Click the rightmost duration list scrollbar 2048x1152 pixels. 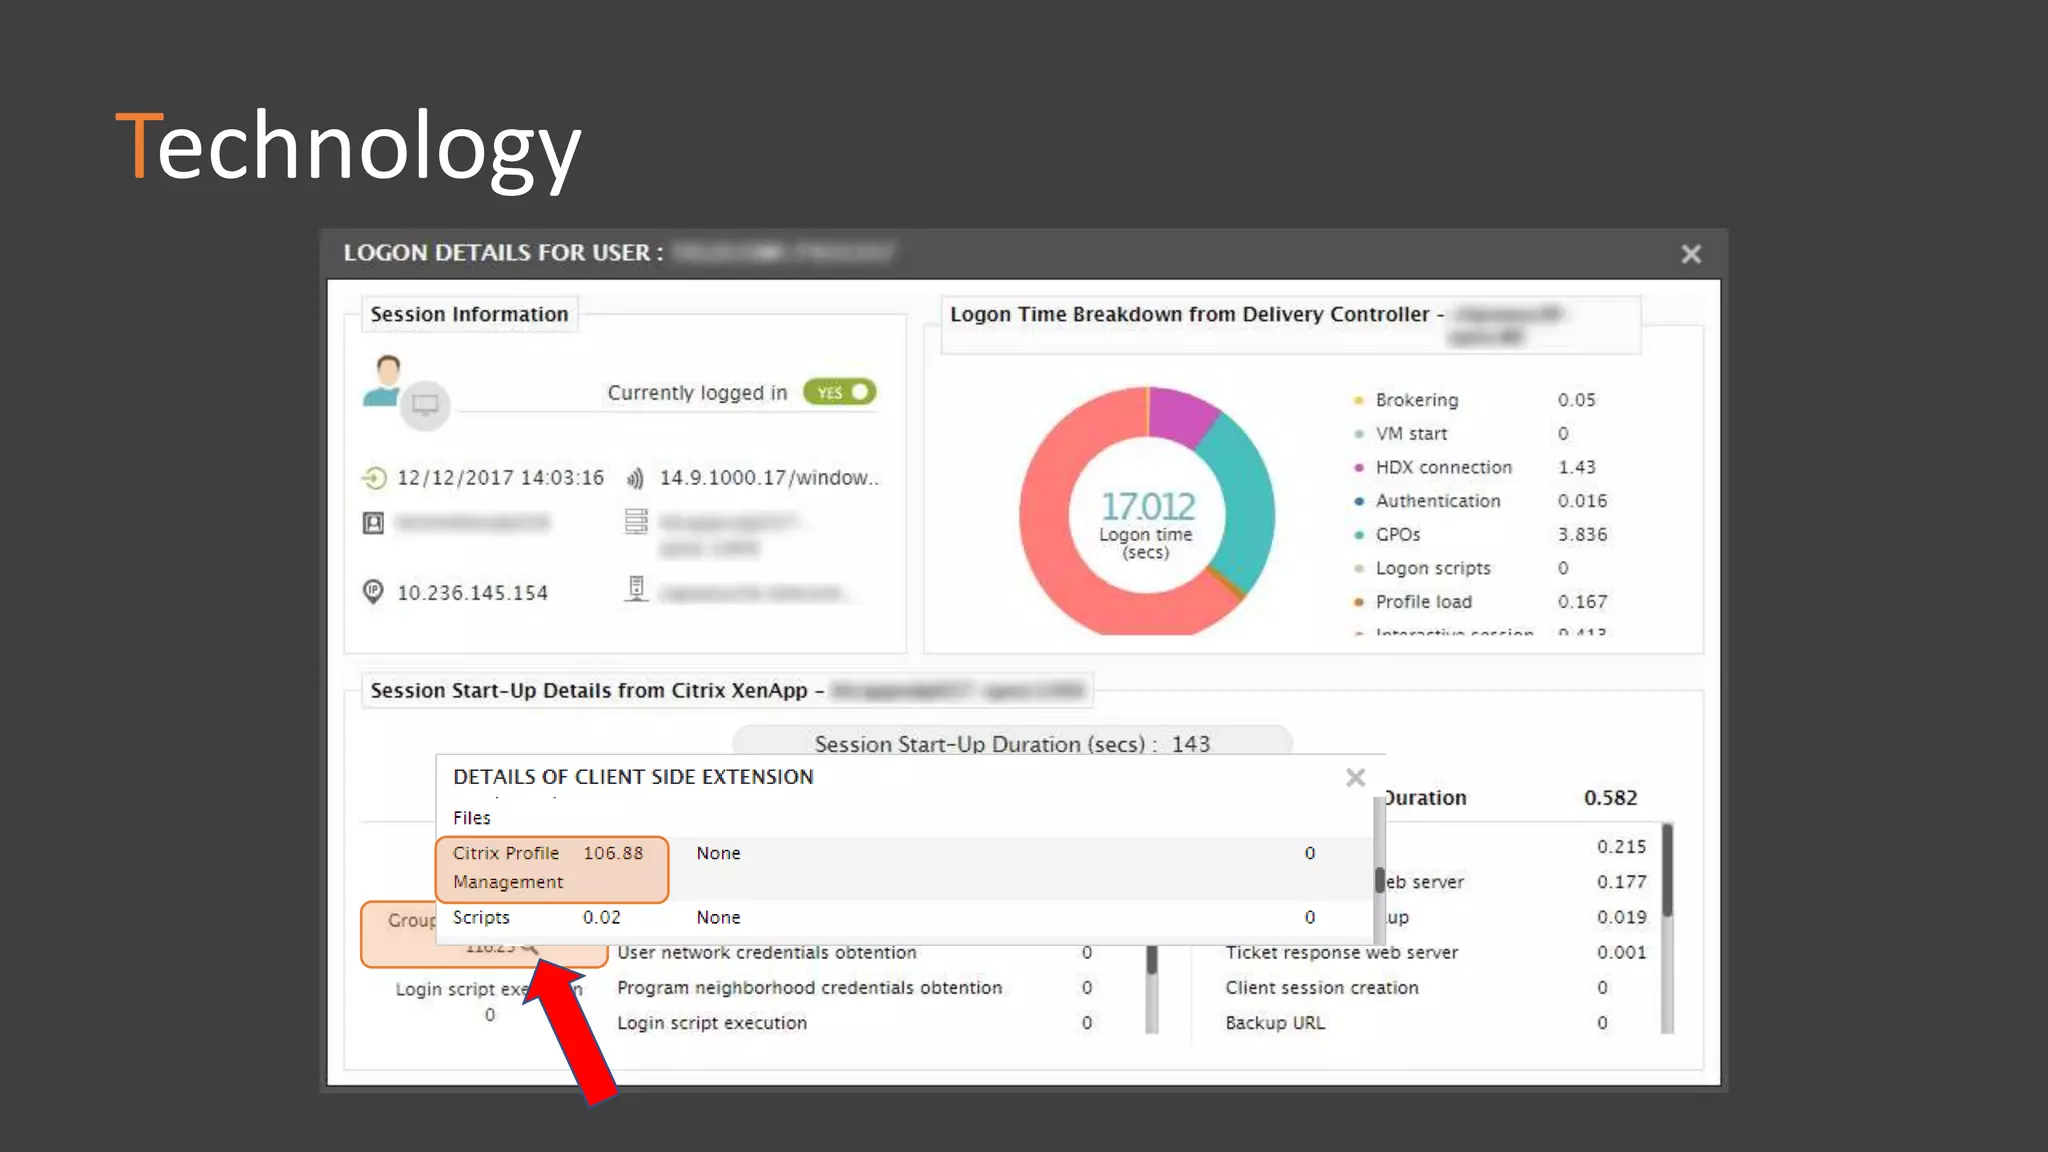click(x=1667, y=870)
